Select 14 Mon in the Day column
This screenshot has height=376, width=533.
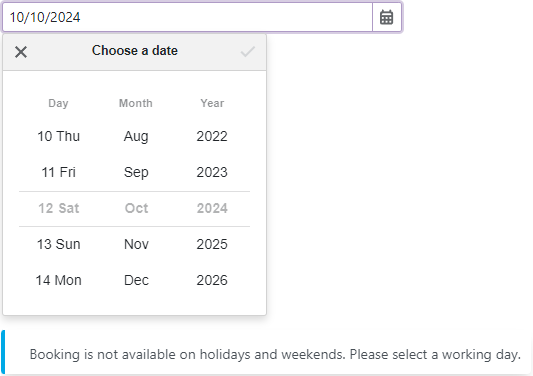pyautogui.click(x=58, y=280)
